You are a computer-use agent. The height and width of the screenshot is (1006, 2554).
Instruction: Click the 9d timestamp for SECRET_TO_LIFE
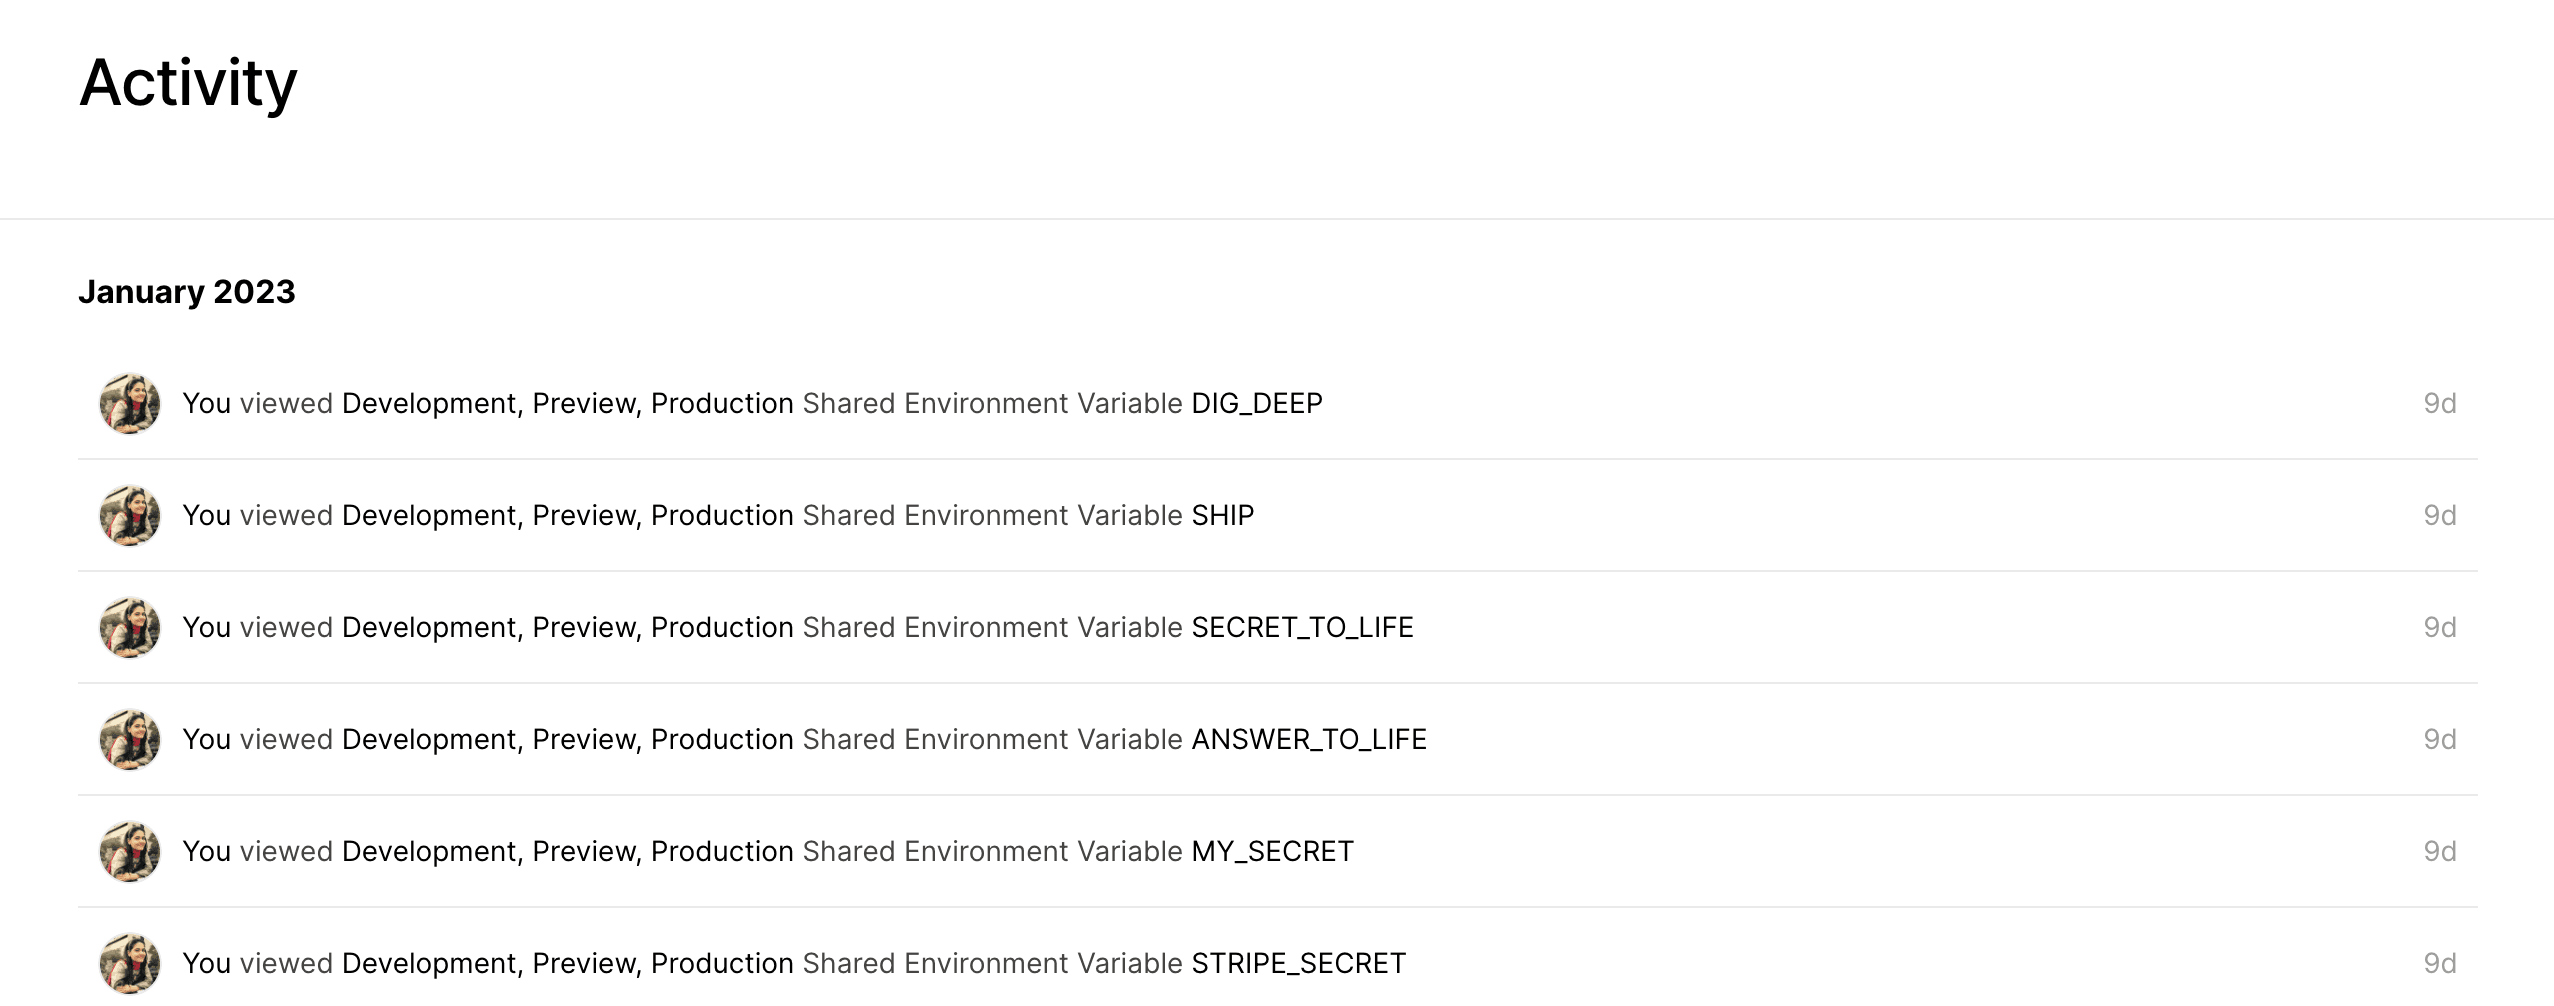point(2439,628)
